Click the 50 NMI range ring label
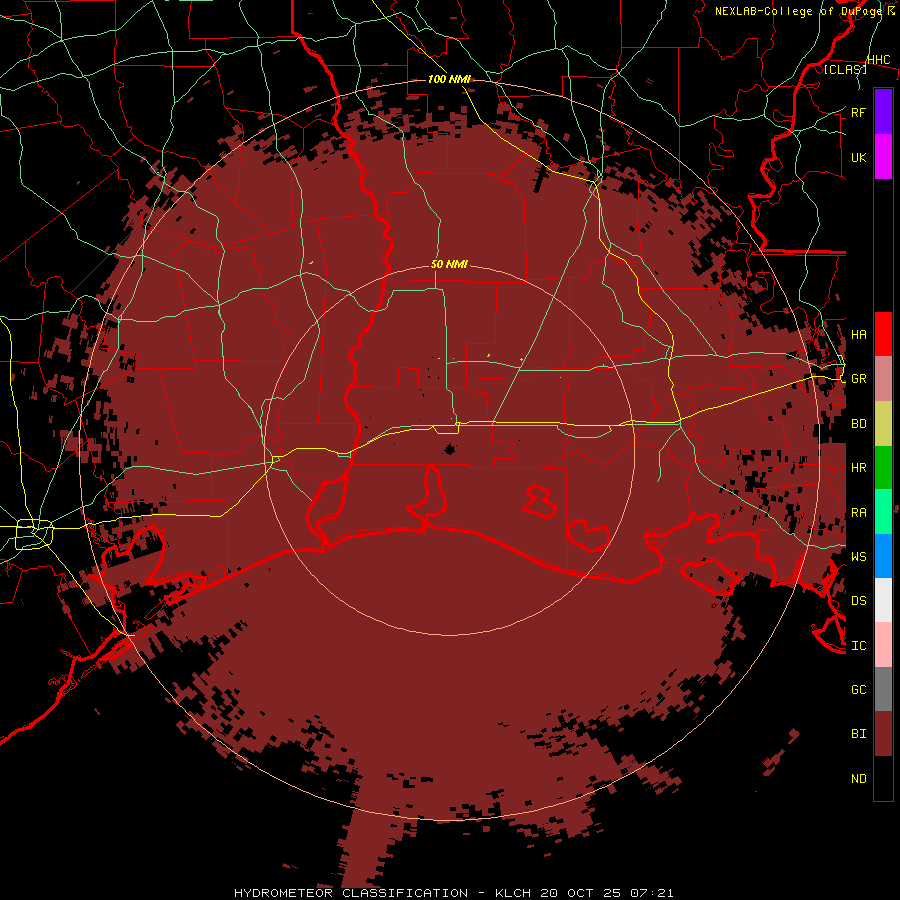 pos(449,264)
